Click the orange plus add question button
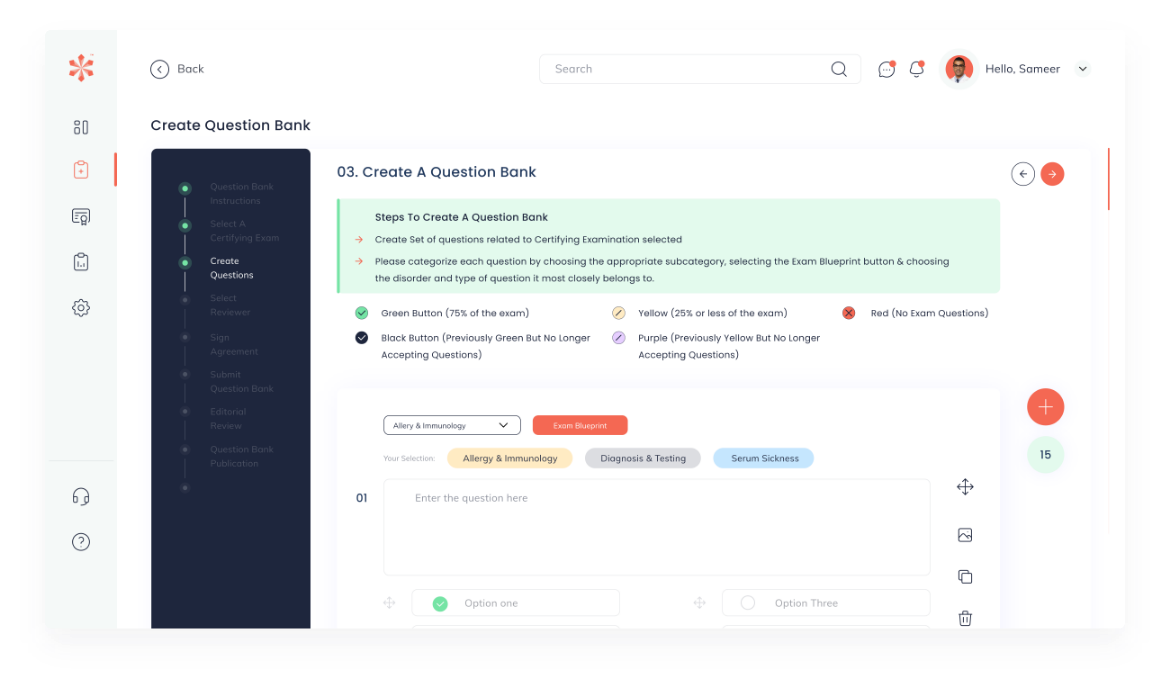The width and height of the screenshot is (1170, 689). click(x=1045, y=407)
